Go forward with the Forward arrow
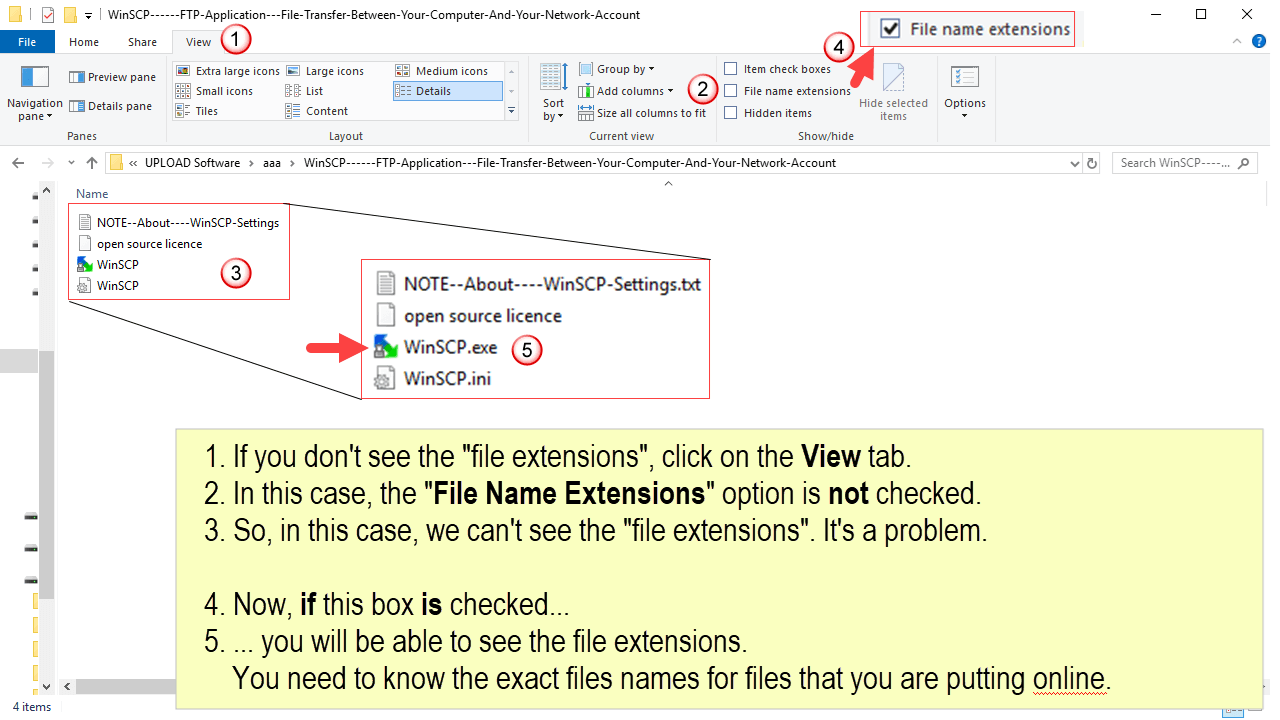 [x=46, y=163]
